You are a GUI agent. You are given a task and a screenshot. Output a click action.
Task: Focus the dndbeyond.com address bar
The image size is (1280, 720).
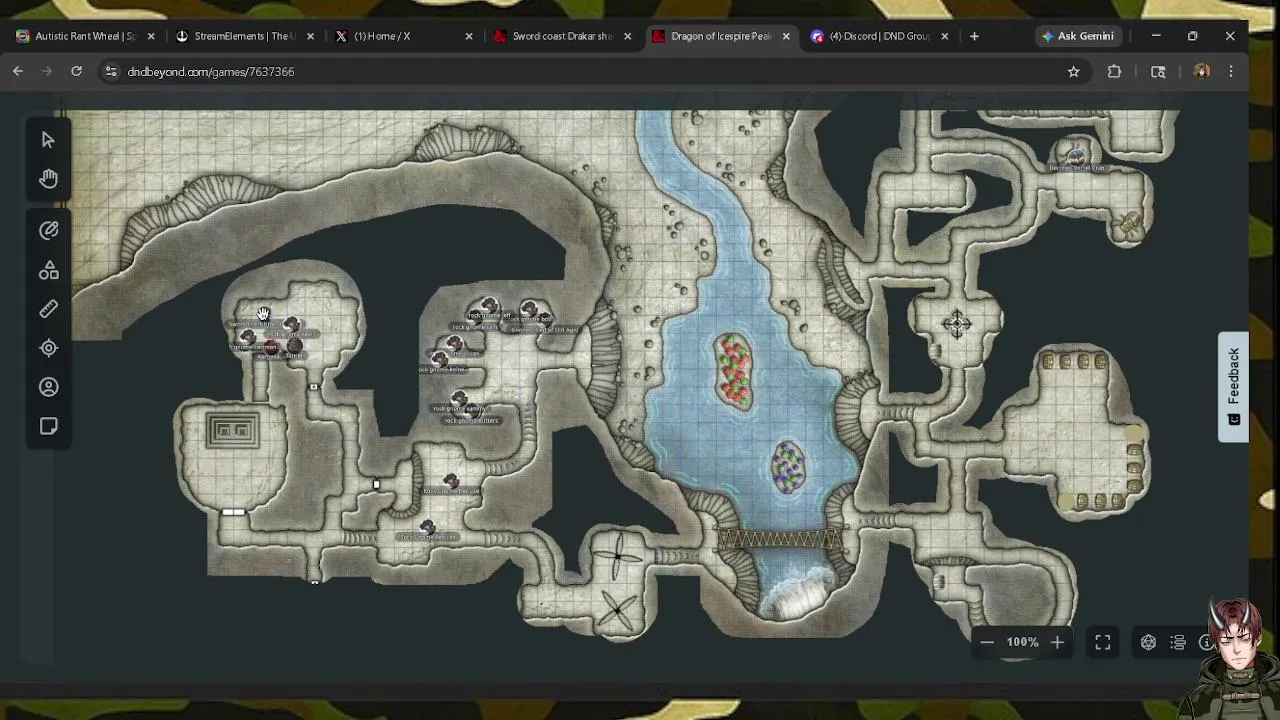[x=590, y=71]
